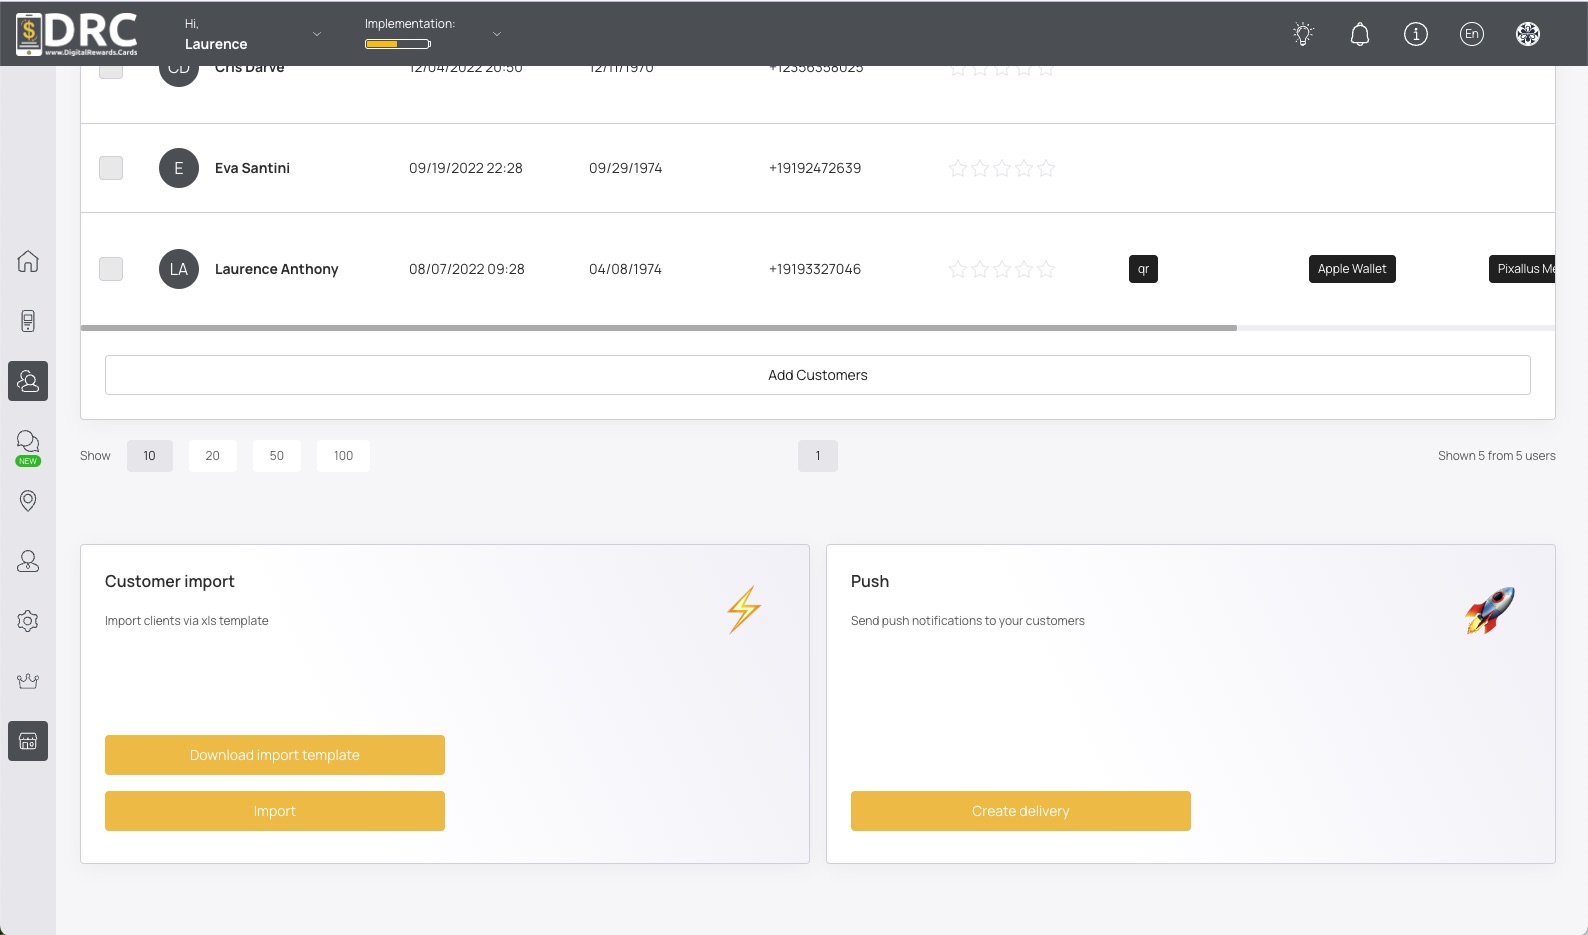Click Download import template button
The image size is (1588, 935).
pyautogui.click(x=275, y=755)
